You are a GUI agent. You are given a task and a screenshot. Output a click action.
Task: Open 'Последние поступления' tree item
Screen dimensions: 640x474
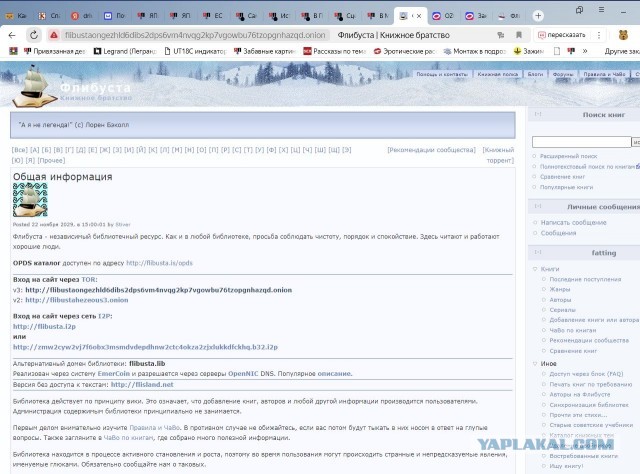[585, 279]
